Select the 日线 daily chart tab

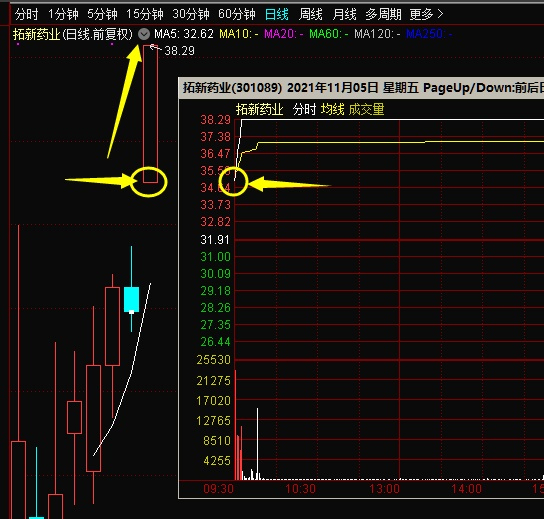point(277,14)
